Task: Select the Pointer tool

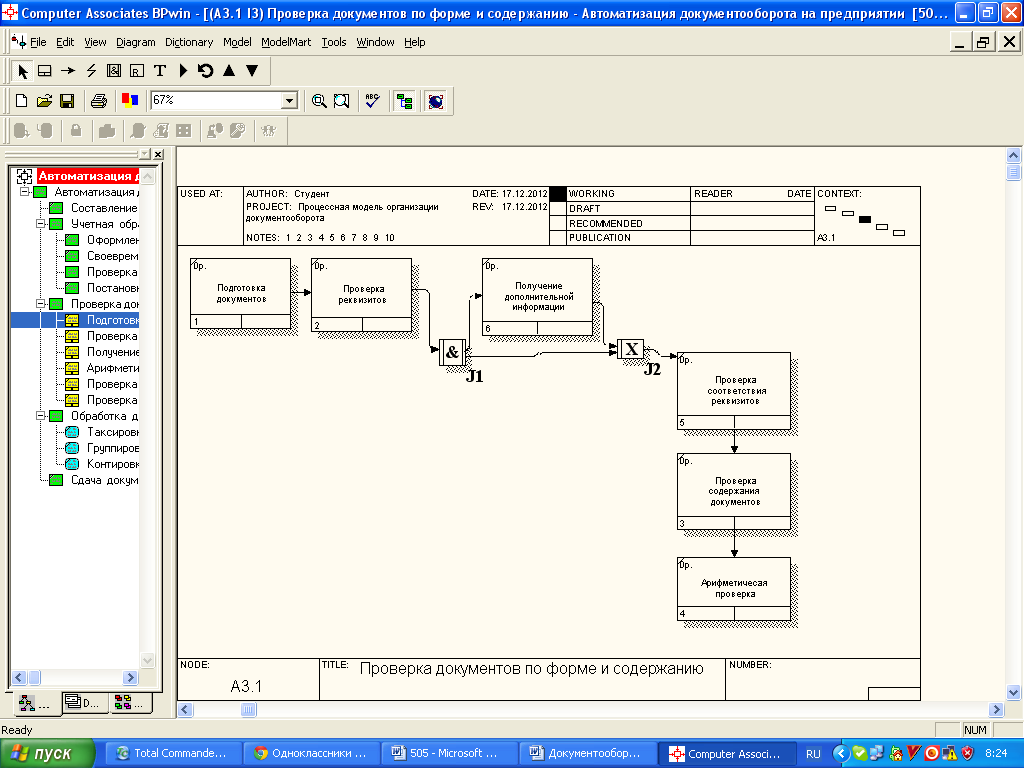Action: 22,71
